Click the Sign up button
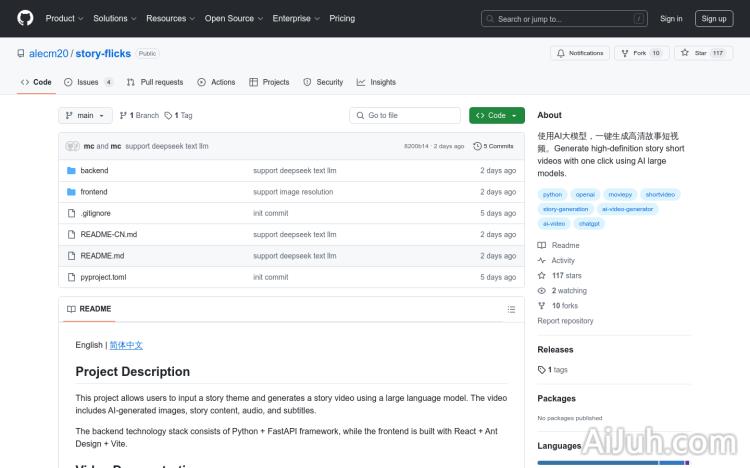The width and height of the screenshot is (750, 468). coord(714,18)
